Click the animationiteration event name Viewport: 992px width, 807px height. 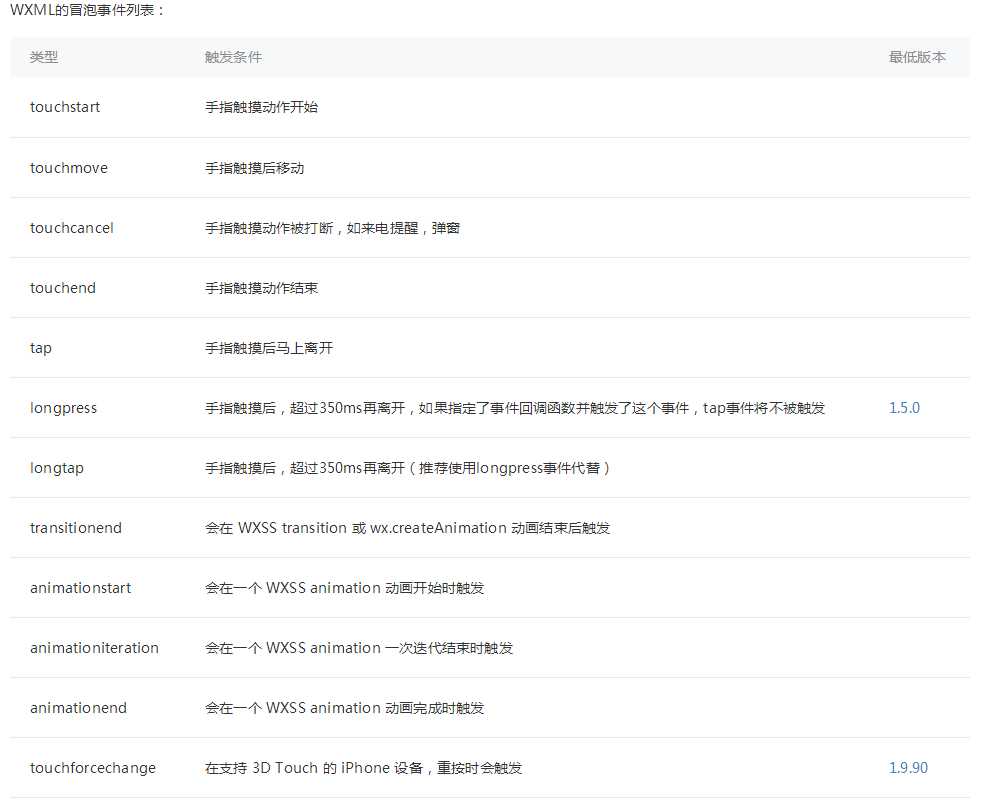tap(94, 648)
